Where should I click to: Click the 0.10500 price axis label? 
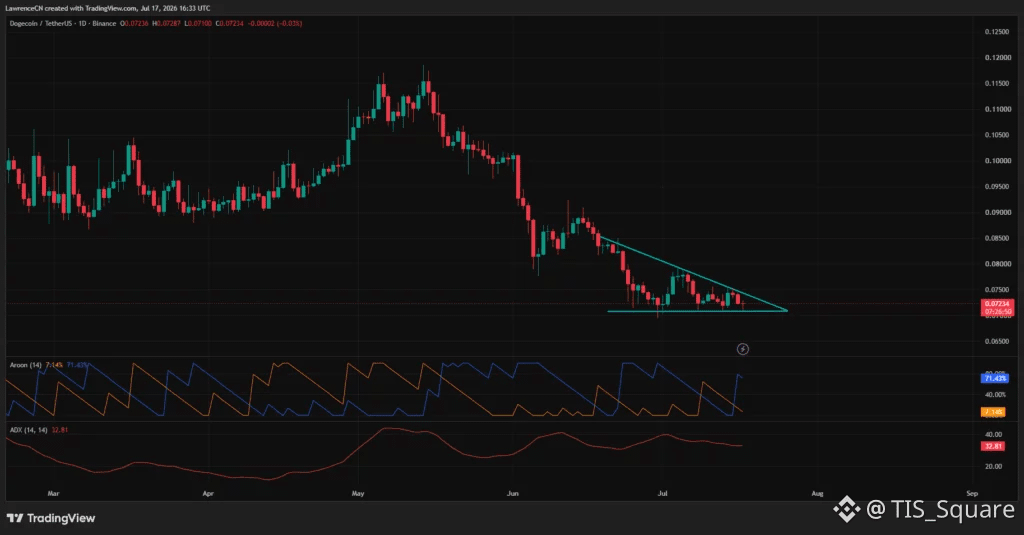tap(997, 135)
